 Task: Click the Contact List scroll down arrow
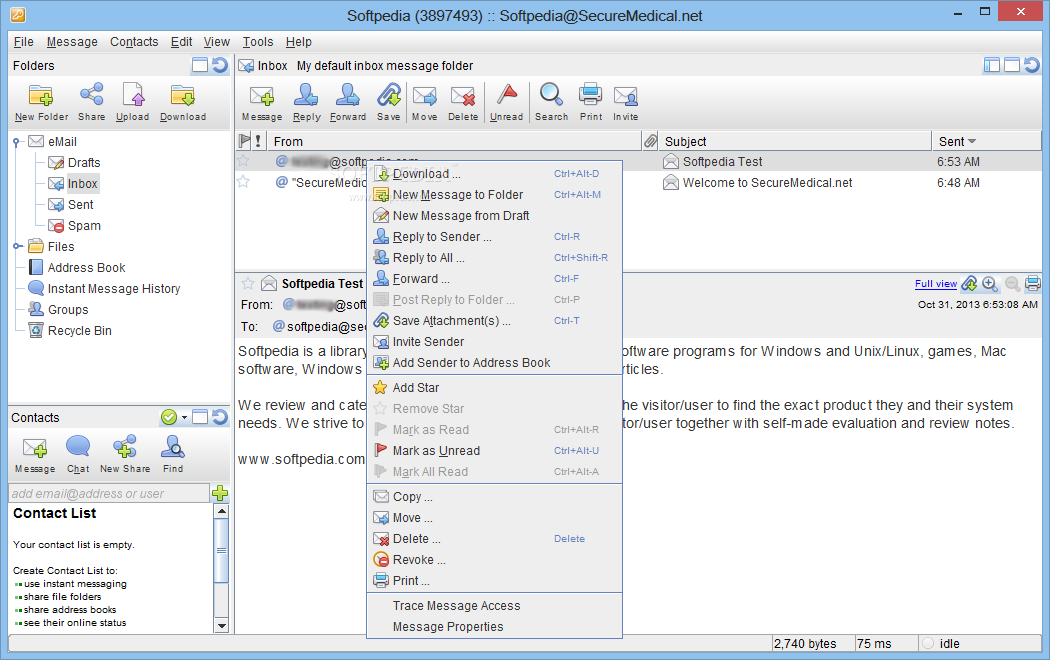(x=221, y=626)
